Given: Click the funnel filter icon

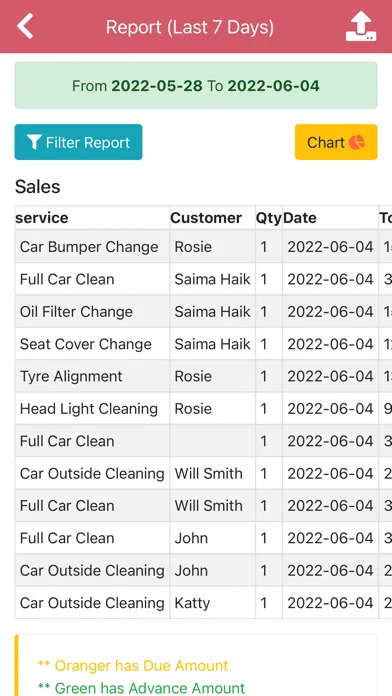Looking at the screenshot, I should click(x=34, y=142).
